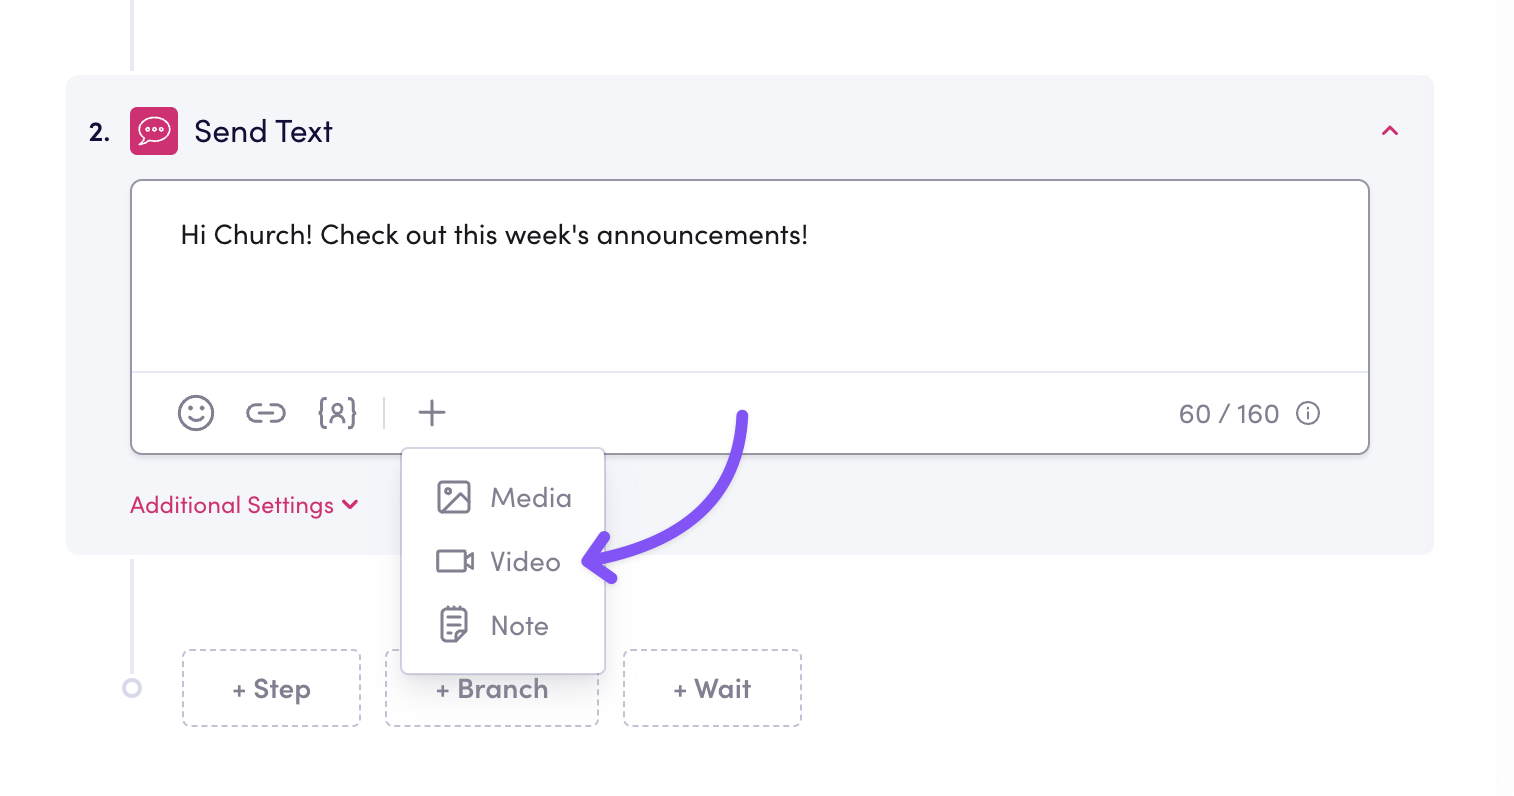1514x796 pixels.
Task: Open the emoji picker
Action: [x=196, y=413]
